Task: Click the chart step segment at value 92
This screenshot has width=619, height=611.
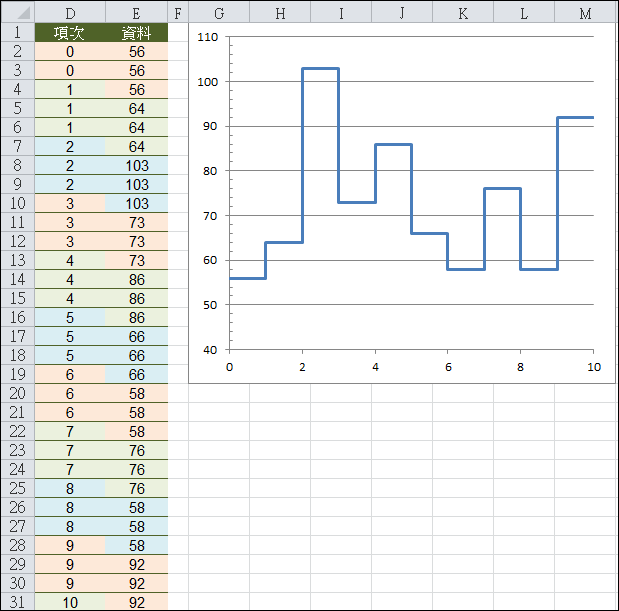Action: click(x=576, y=118)
